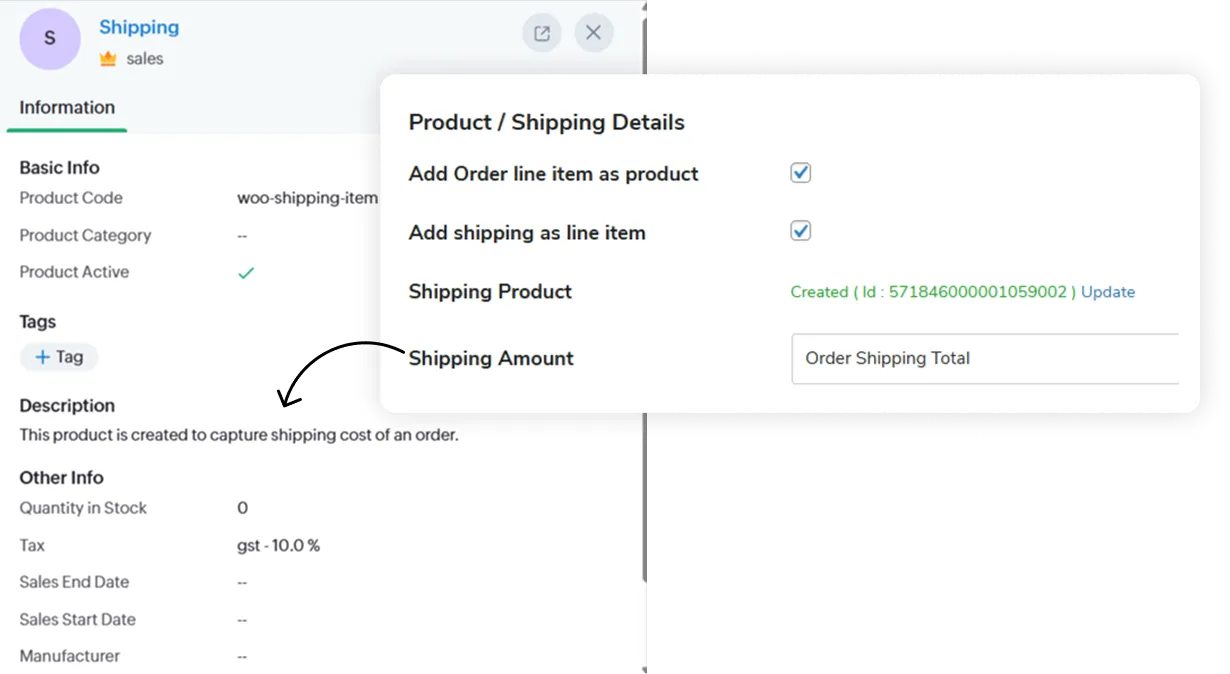Click the crown icon beside sales

tap(108, 59)
